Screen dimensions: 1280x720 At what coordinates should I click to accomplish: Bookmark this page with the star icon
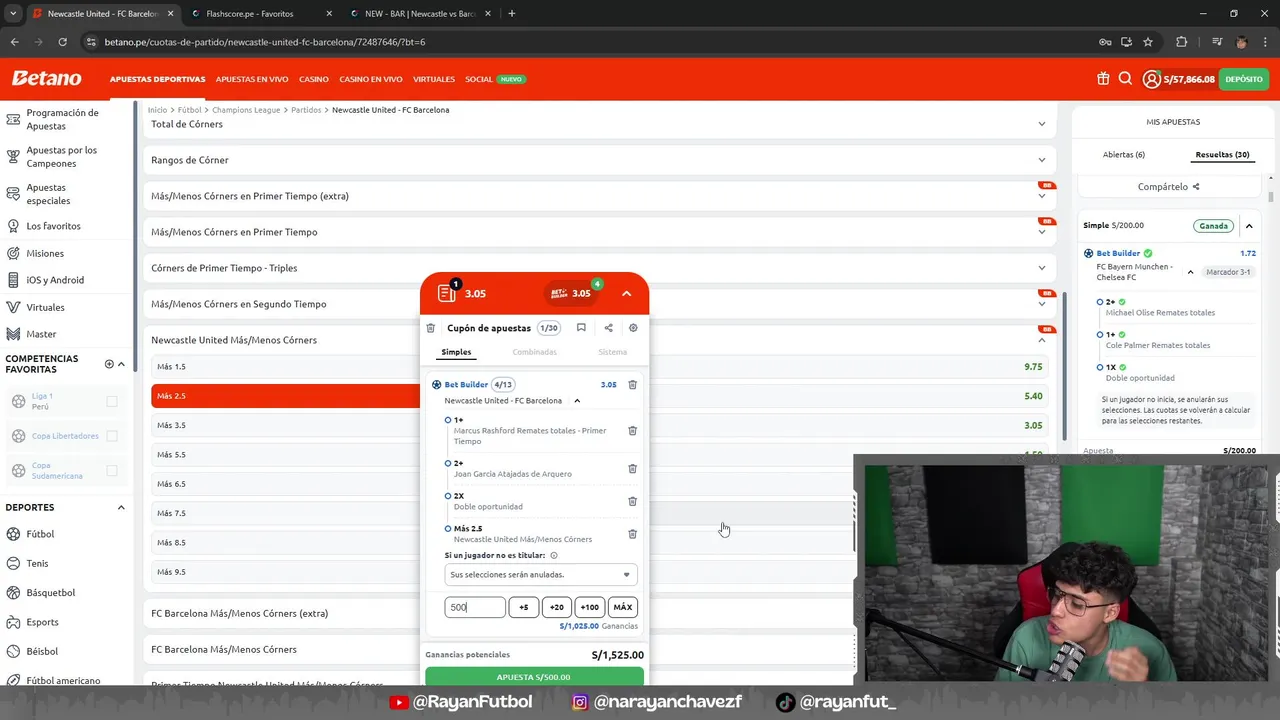tap(1148, 42)
